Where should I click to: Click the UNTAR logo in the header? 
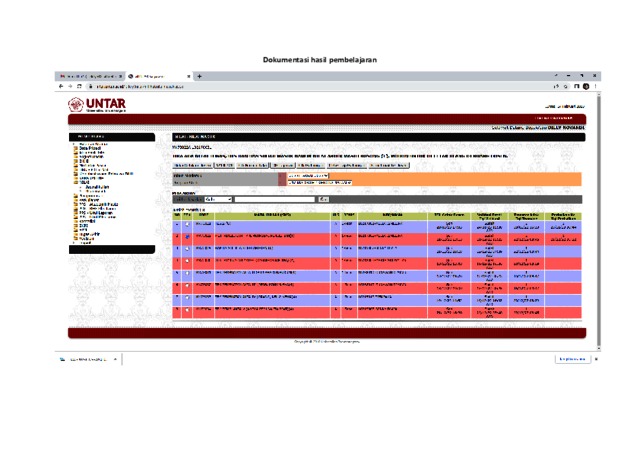coord(98,106)
